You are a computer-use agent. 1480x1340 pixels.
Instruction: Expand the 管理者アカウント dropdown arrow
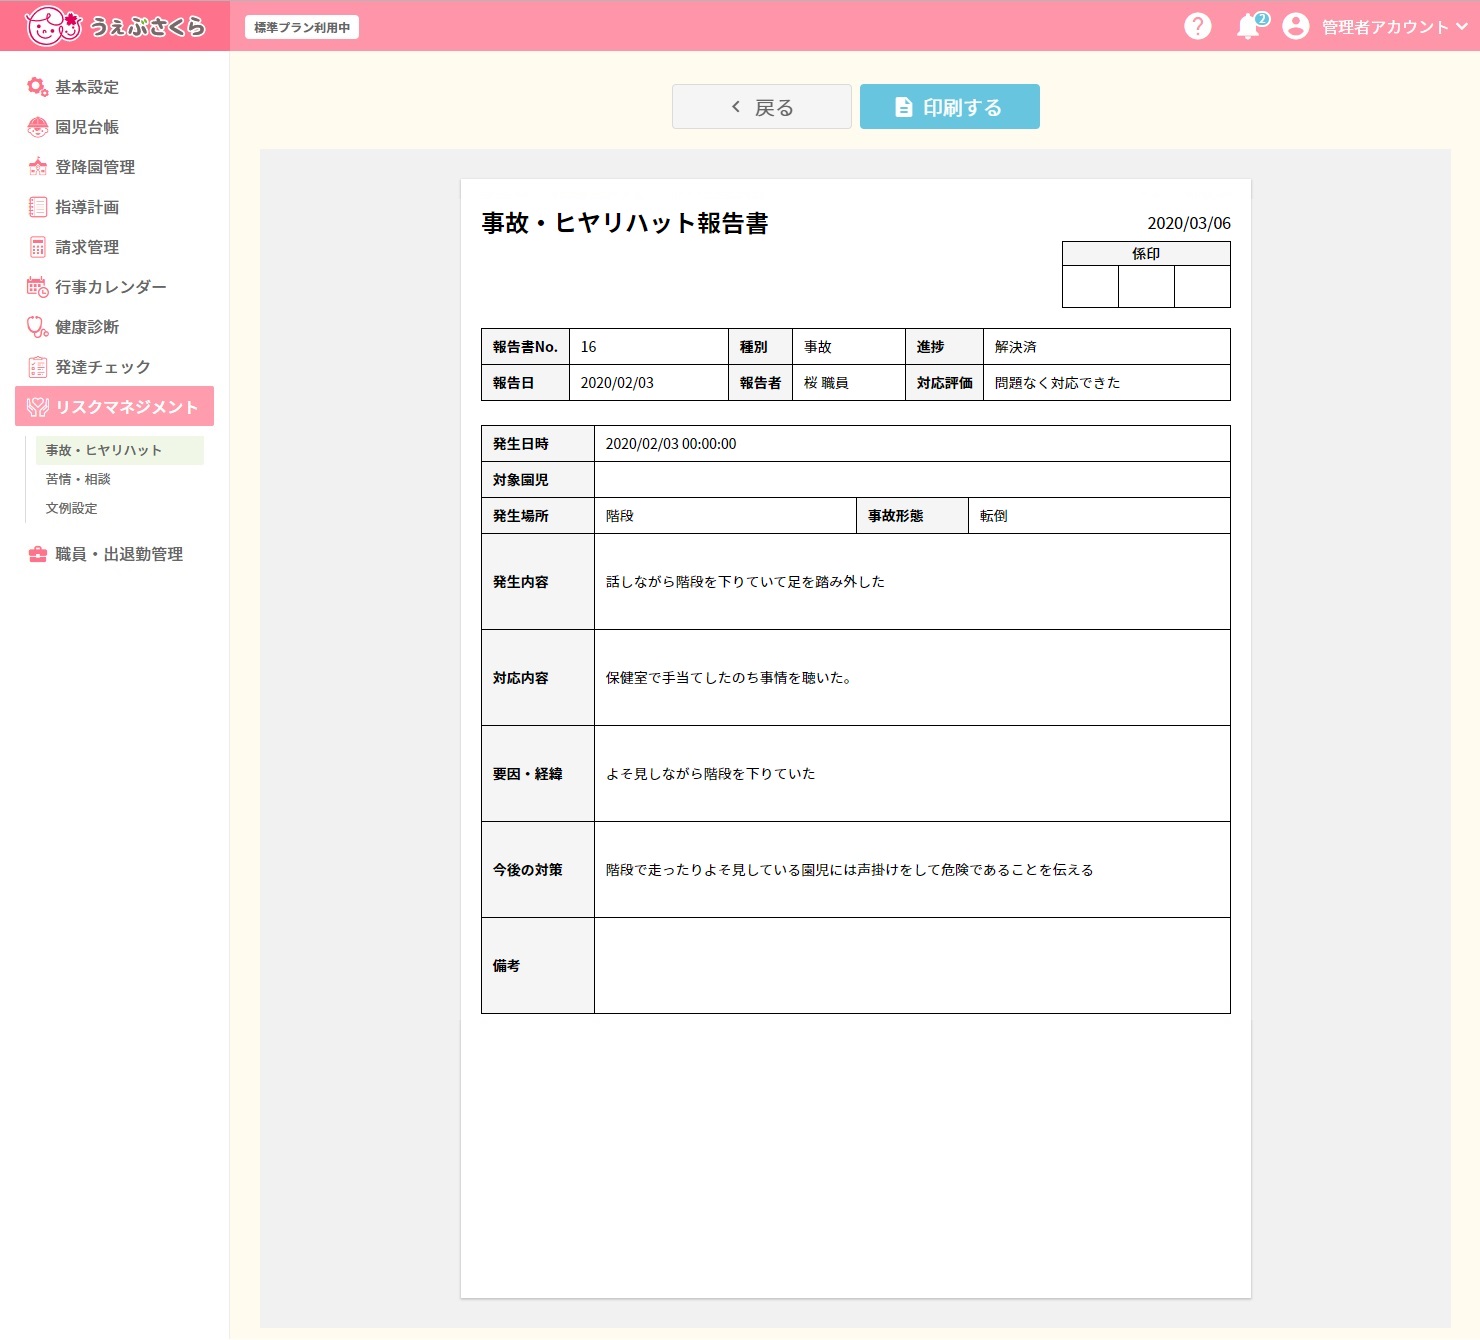[1462, 27]
